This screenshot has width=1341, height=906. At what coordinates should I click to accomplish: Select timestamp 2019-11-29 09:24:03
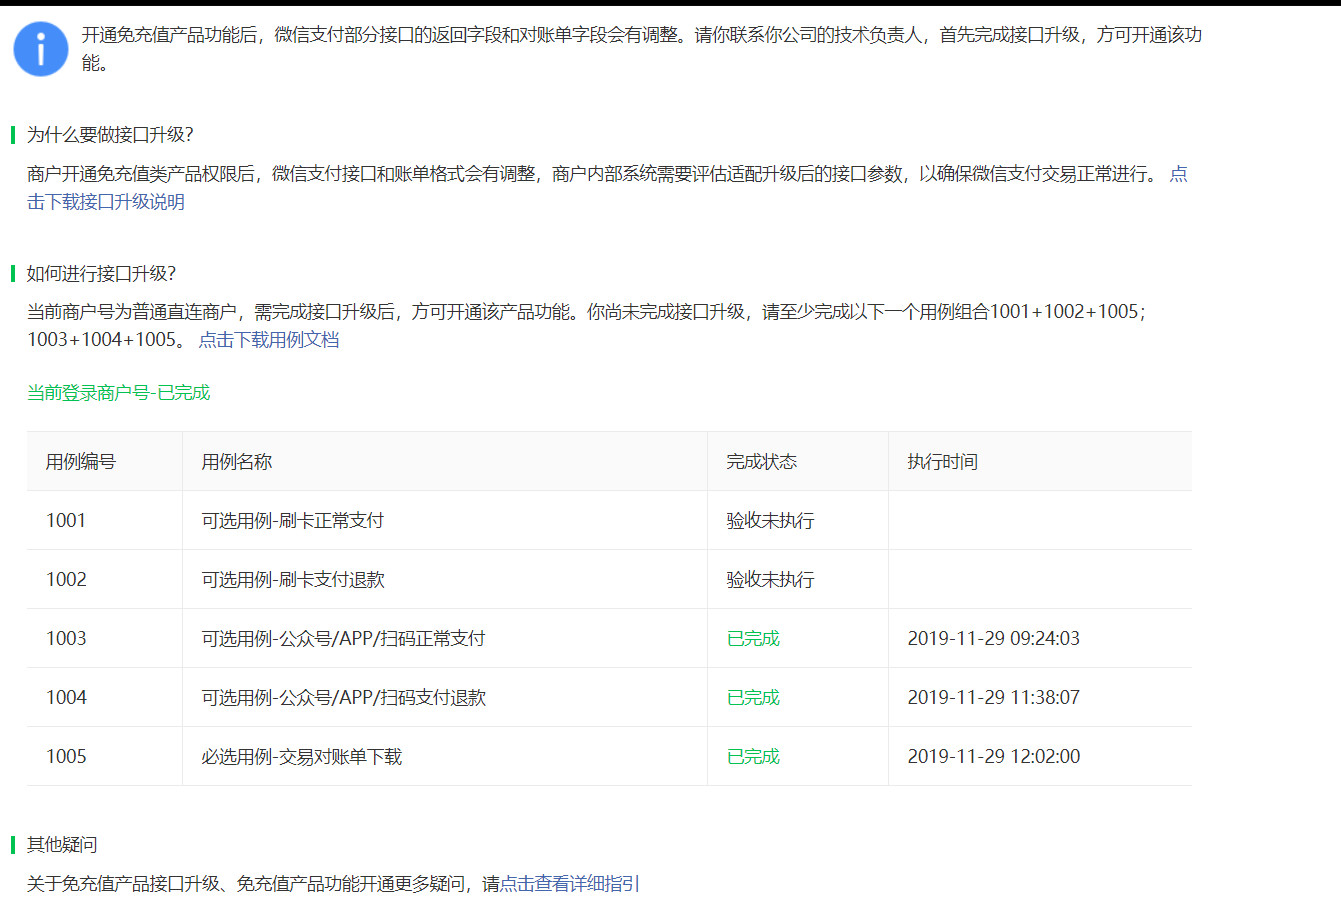click(994, 639)
